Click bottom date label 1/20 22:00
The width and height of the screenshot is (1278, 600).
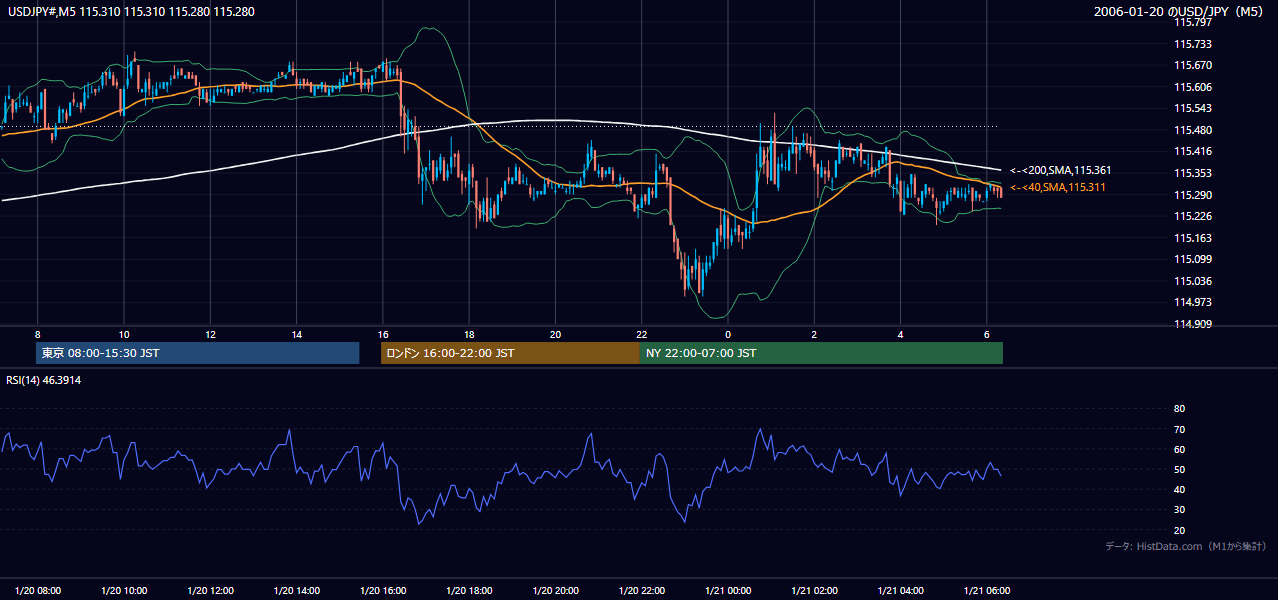(x=642, y=591)
